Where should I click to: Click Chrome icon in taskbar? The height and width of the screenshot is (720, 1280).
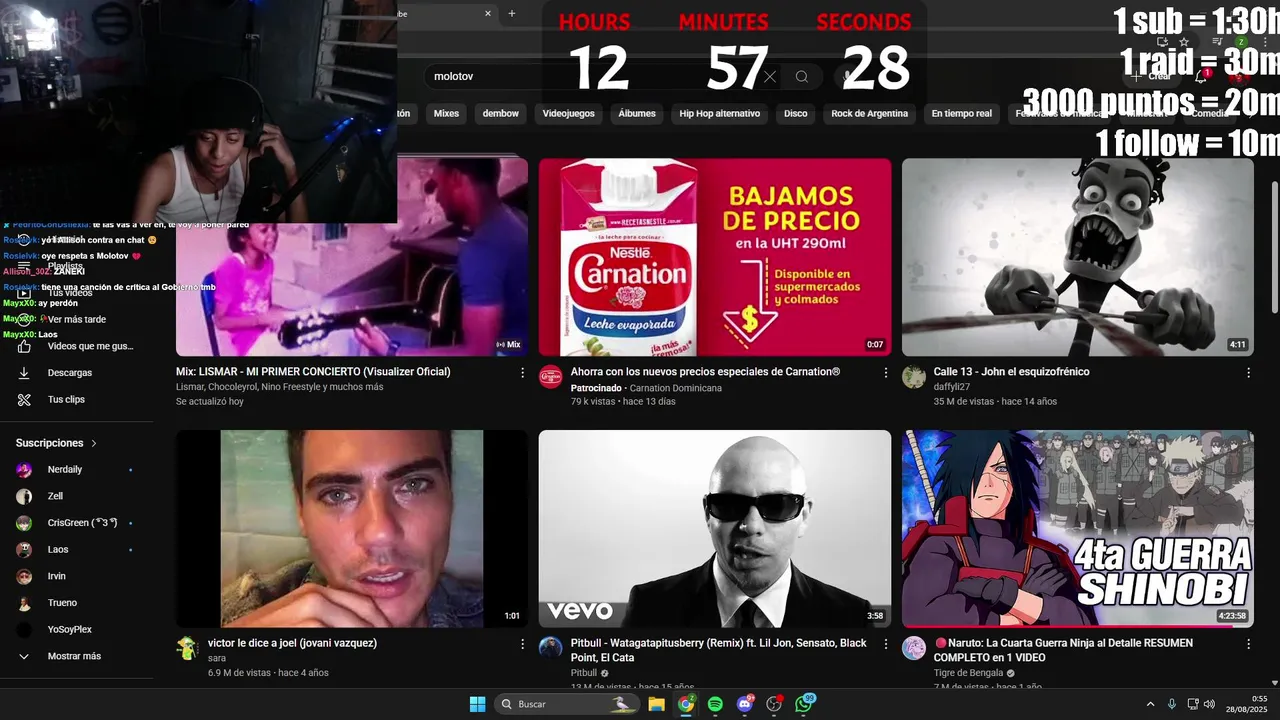(x=686, y=704)
